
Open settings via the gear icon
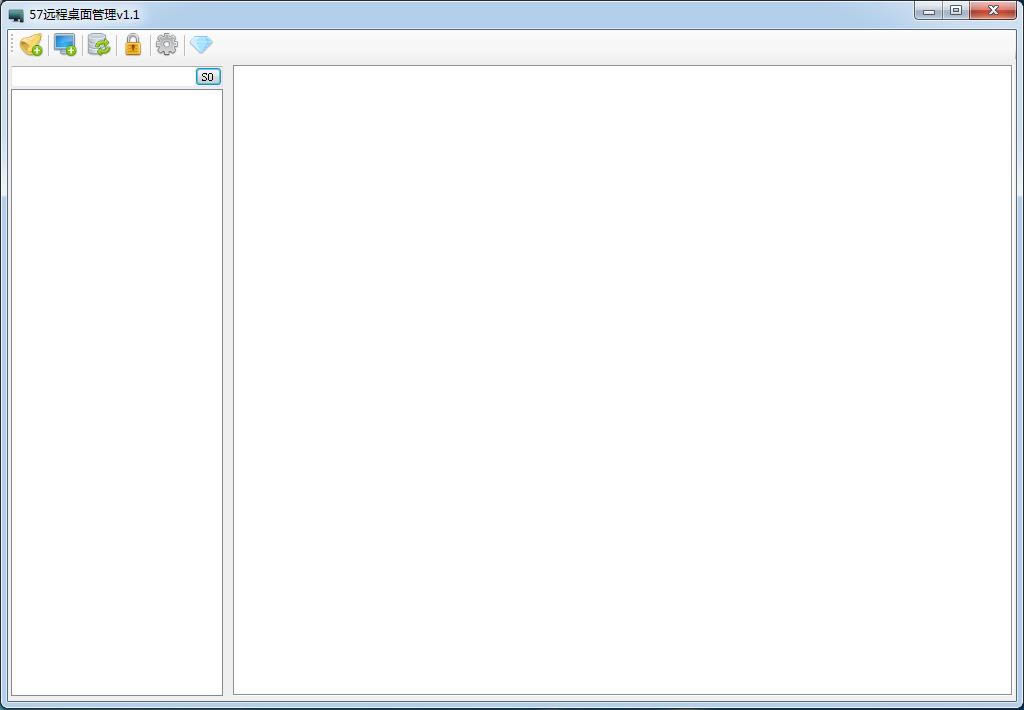pyautogui.click(x=167, y=45)
